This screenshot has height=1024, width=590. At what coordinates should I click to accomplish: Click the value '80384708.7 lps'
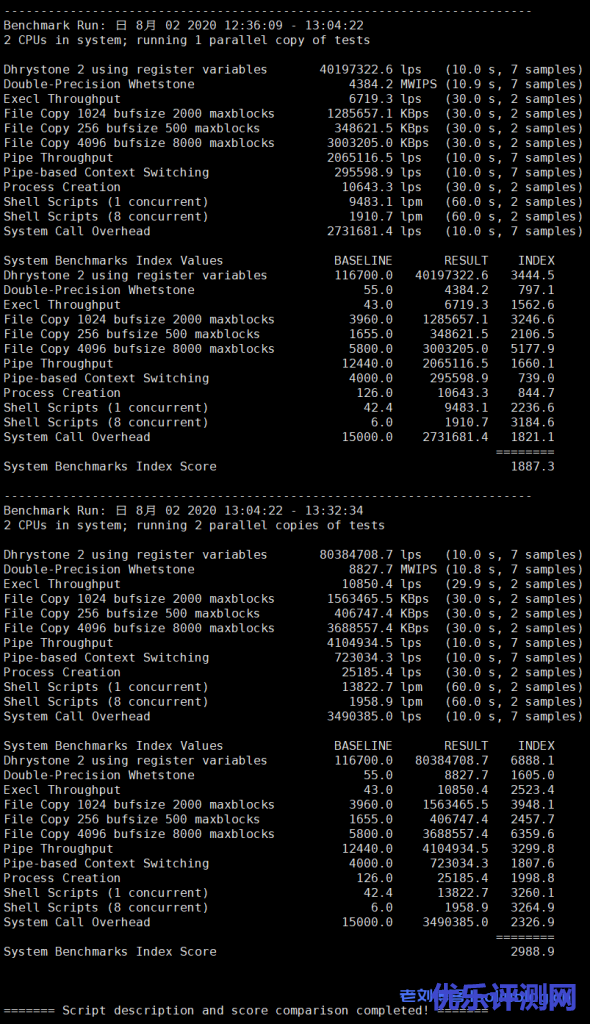[370, 554]
